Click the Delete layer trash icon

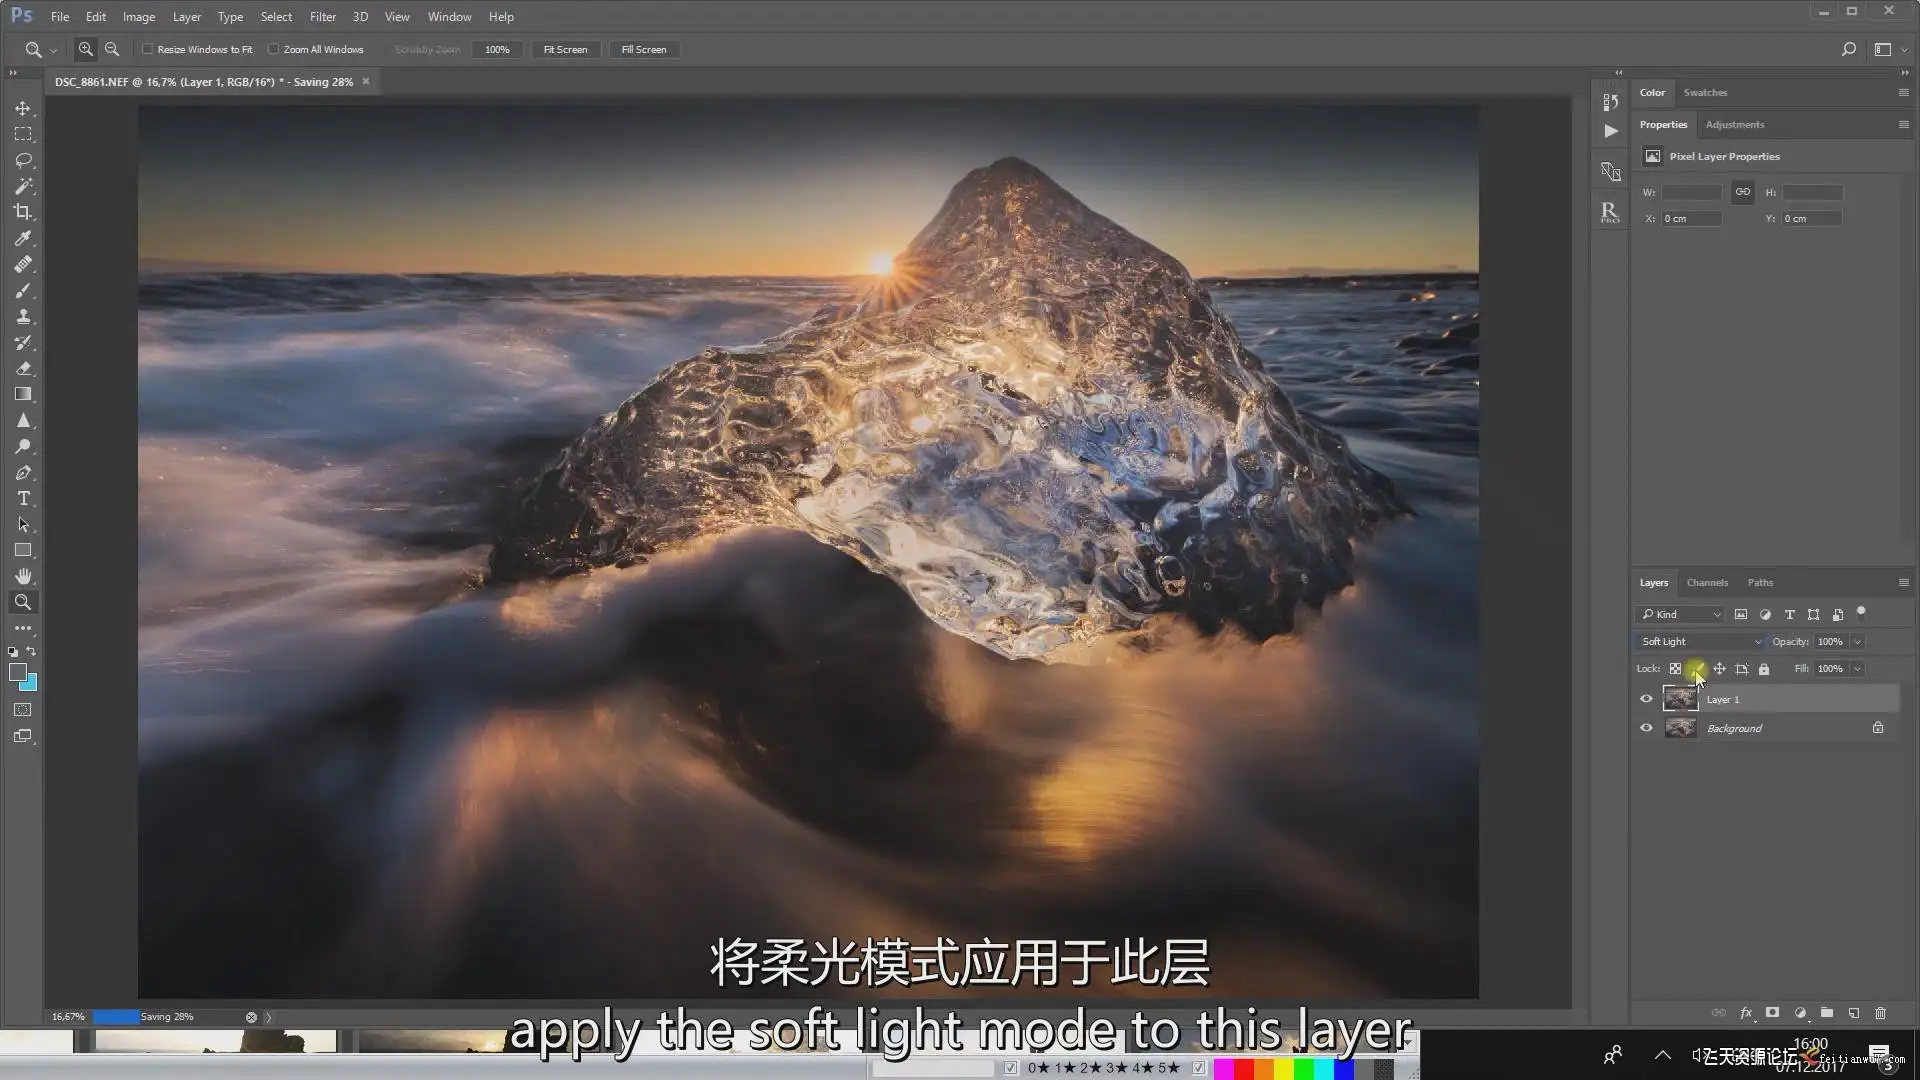coord(1880,1013)
